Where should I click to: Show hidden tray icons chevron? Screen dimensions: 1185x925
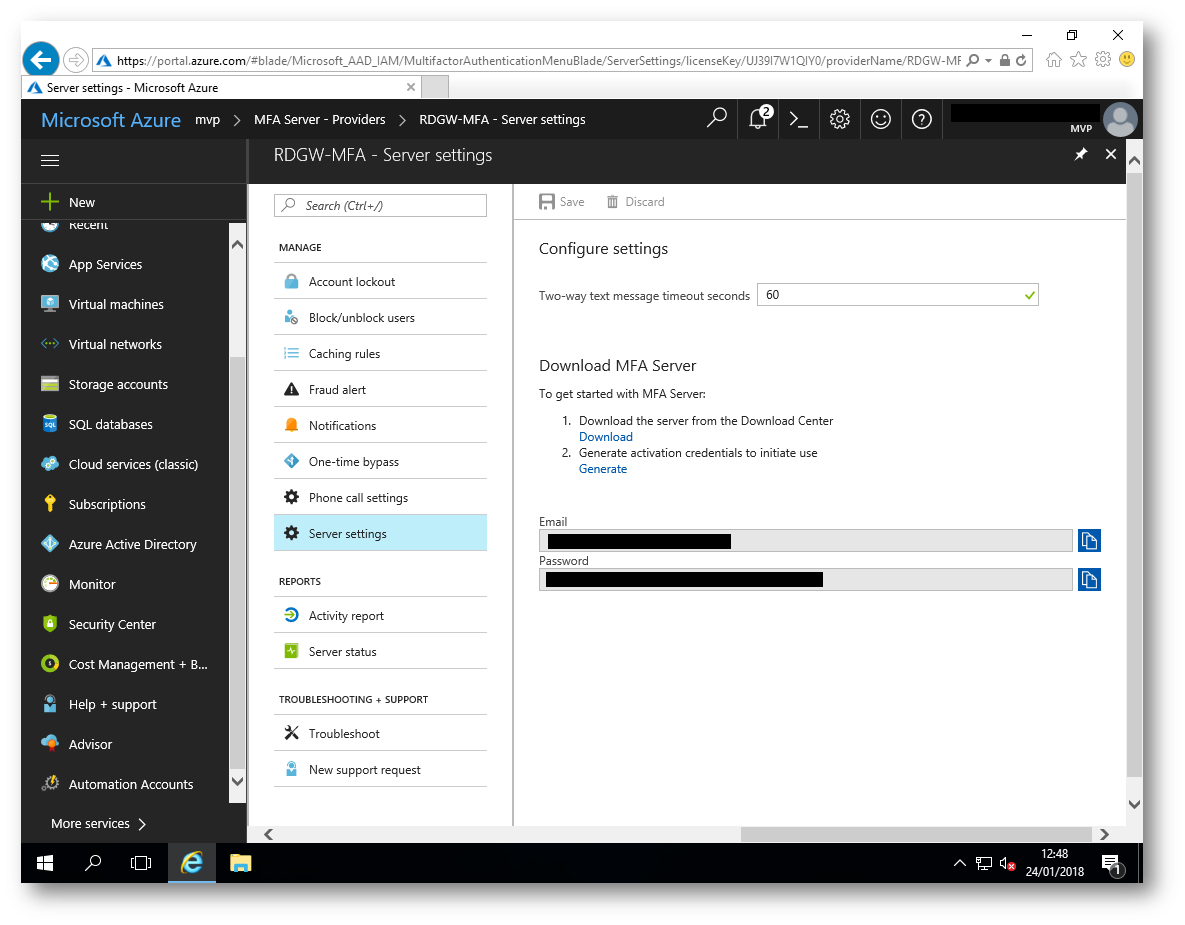[959, 863]
